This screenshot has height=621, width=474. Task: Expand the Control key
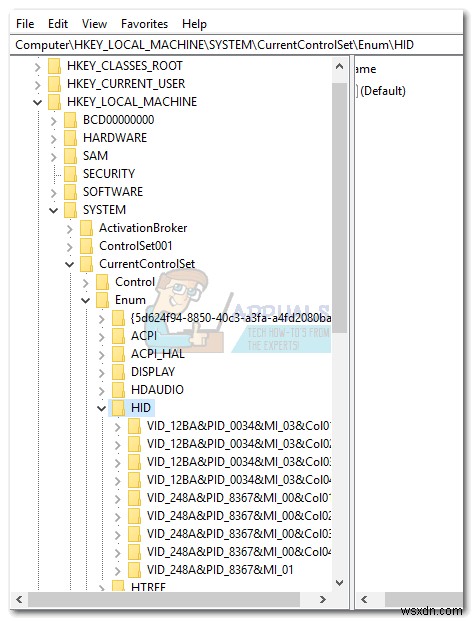(86, 283)
